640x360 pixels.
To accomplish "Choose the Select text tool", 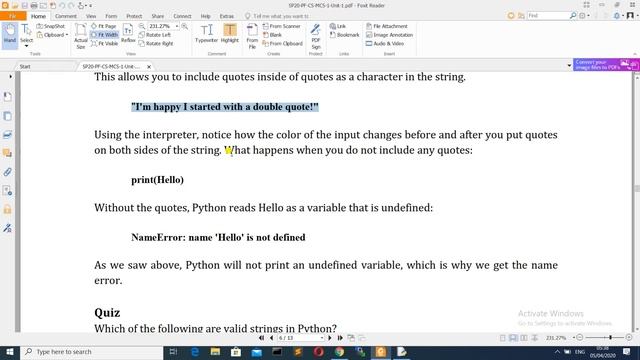I will tap(27, 35).
